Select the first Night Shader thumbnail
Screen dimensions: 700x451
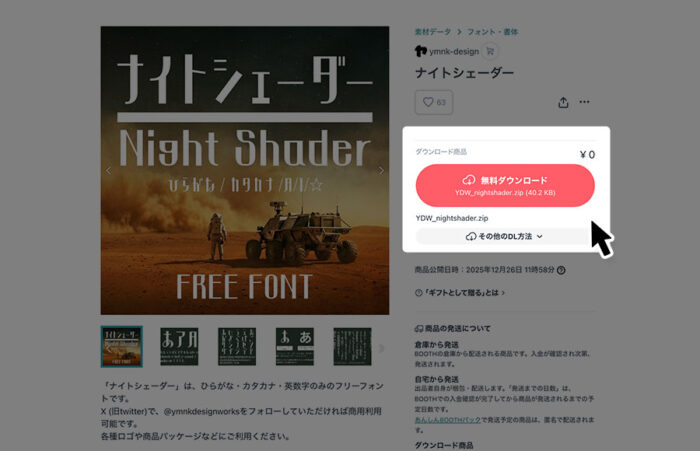[122, 347]
